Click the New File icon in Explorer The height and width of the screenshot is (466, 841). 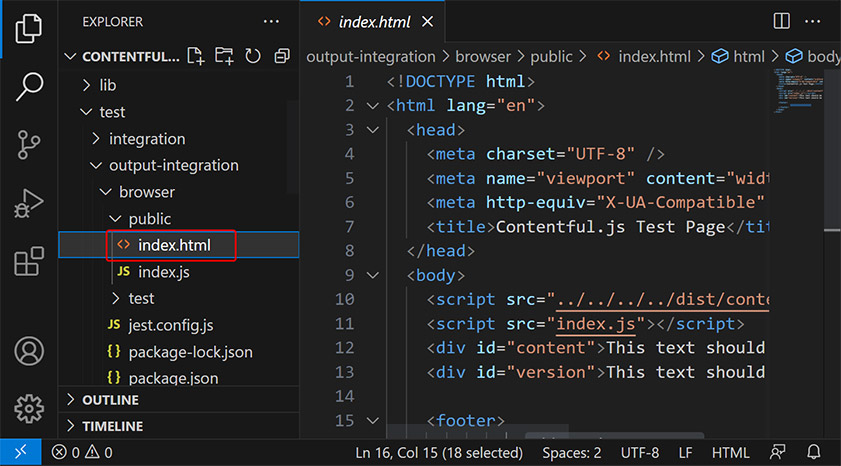pyautogui.click(x=196, y=56)
